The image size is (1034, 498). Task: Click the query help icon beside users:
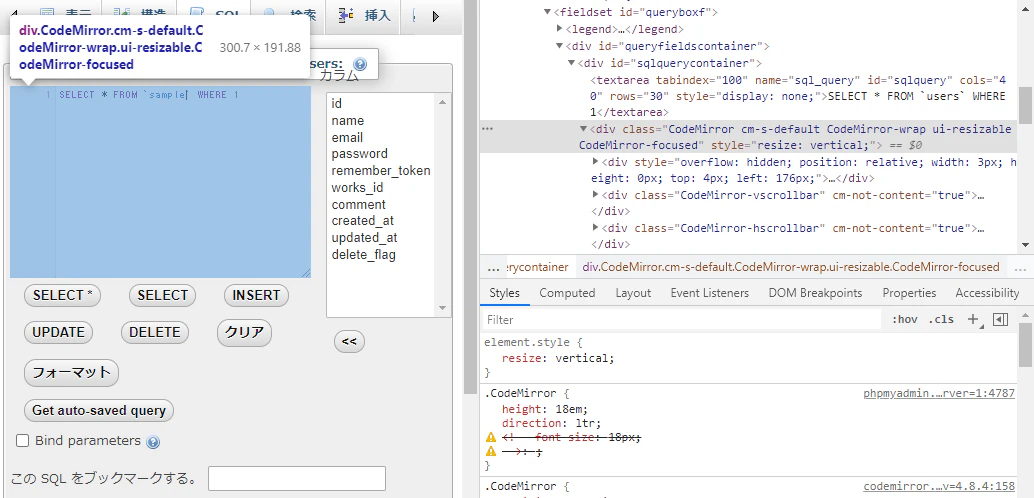tap(359, 65)
